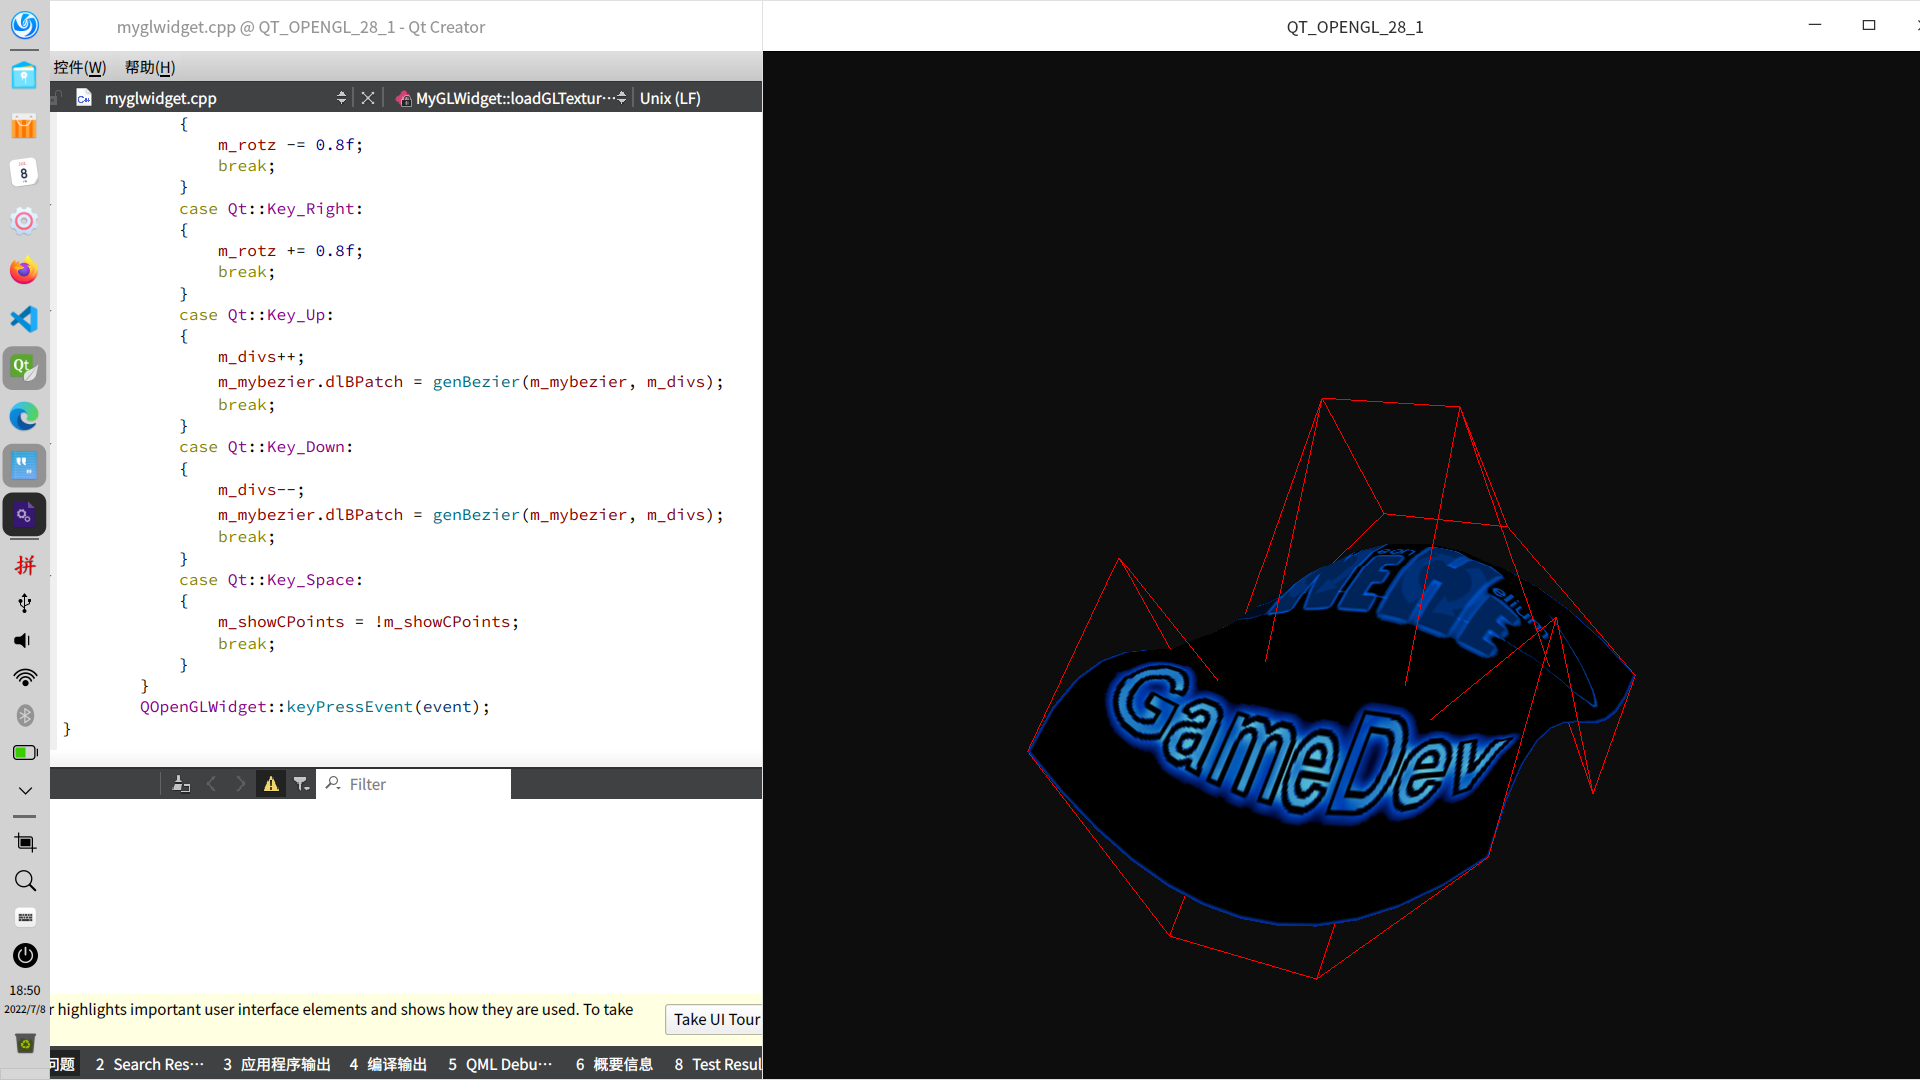Image resolution: width=1920 pixels, height=1080 pixels.
Task: Open Visual Studio Code from dock
Action: [x=24, y=320]
